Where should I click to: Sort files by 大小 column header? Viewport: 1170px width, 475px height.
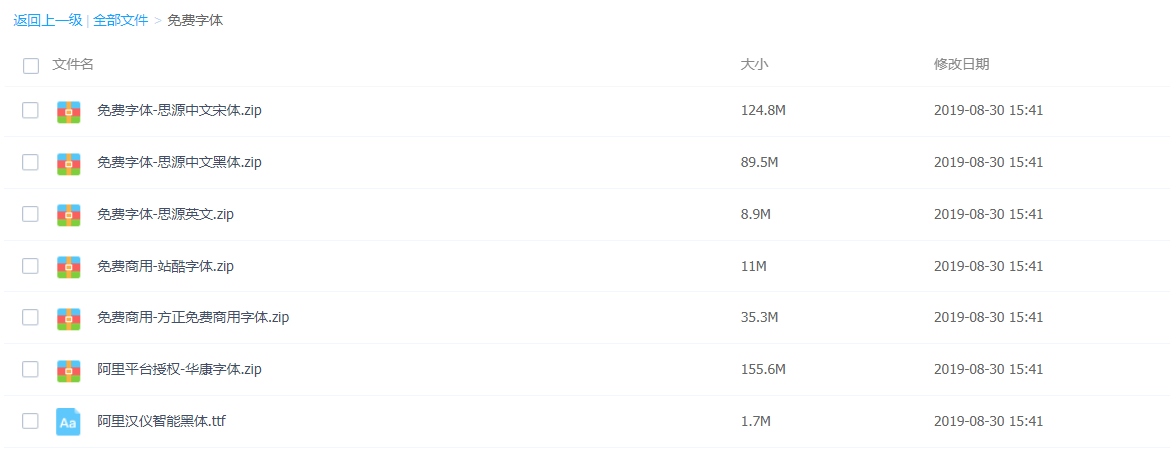point(754,64)
